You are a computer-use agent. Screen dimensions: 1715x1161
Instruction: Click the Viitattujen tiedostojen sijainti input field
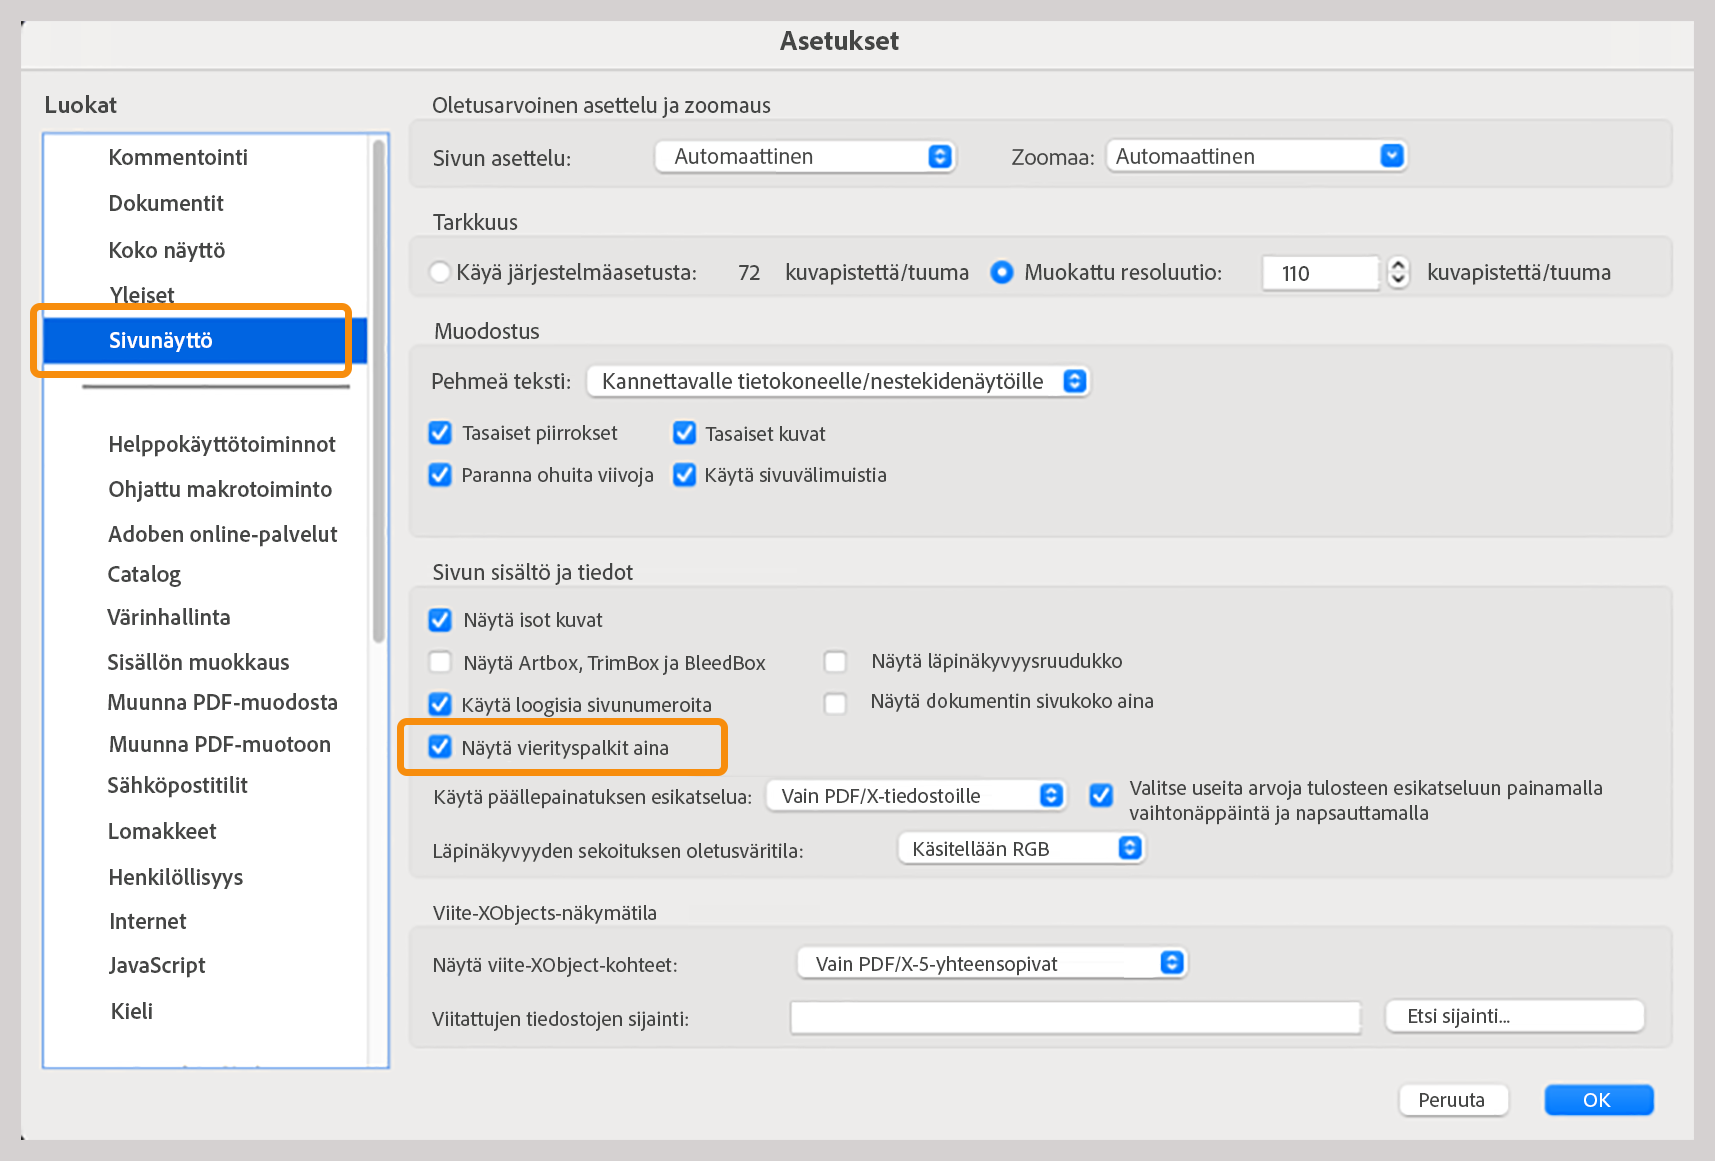click(1073, 1017)
